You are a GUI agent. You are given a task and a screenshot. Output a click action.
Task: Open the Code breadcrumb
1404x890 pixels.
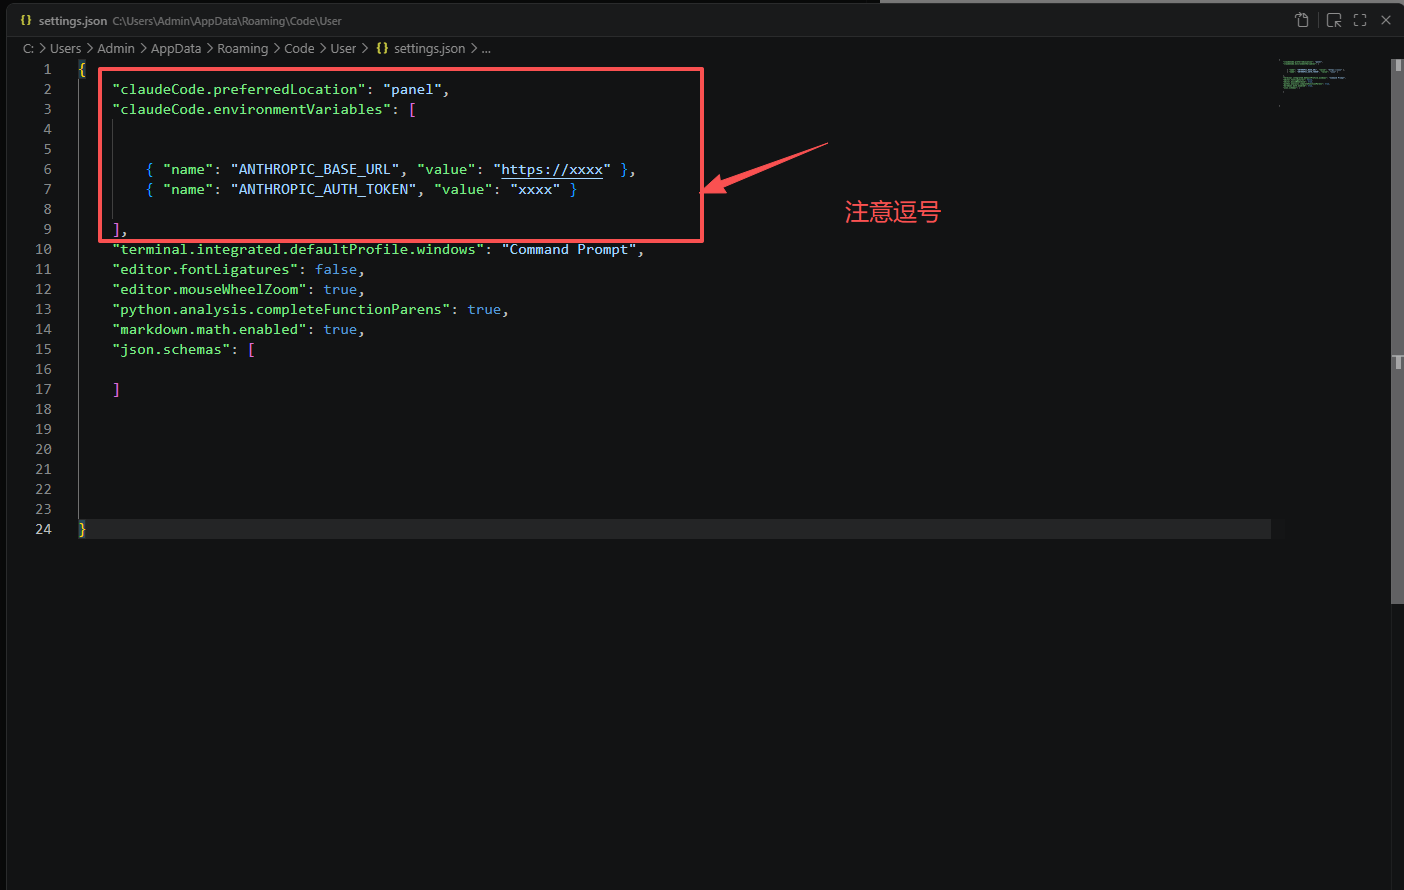coord(299,48)
